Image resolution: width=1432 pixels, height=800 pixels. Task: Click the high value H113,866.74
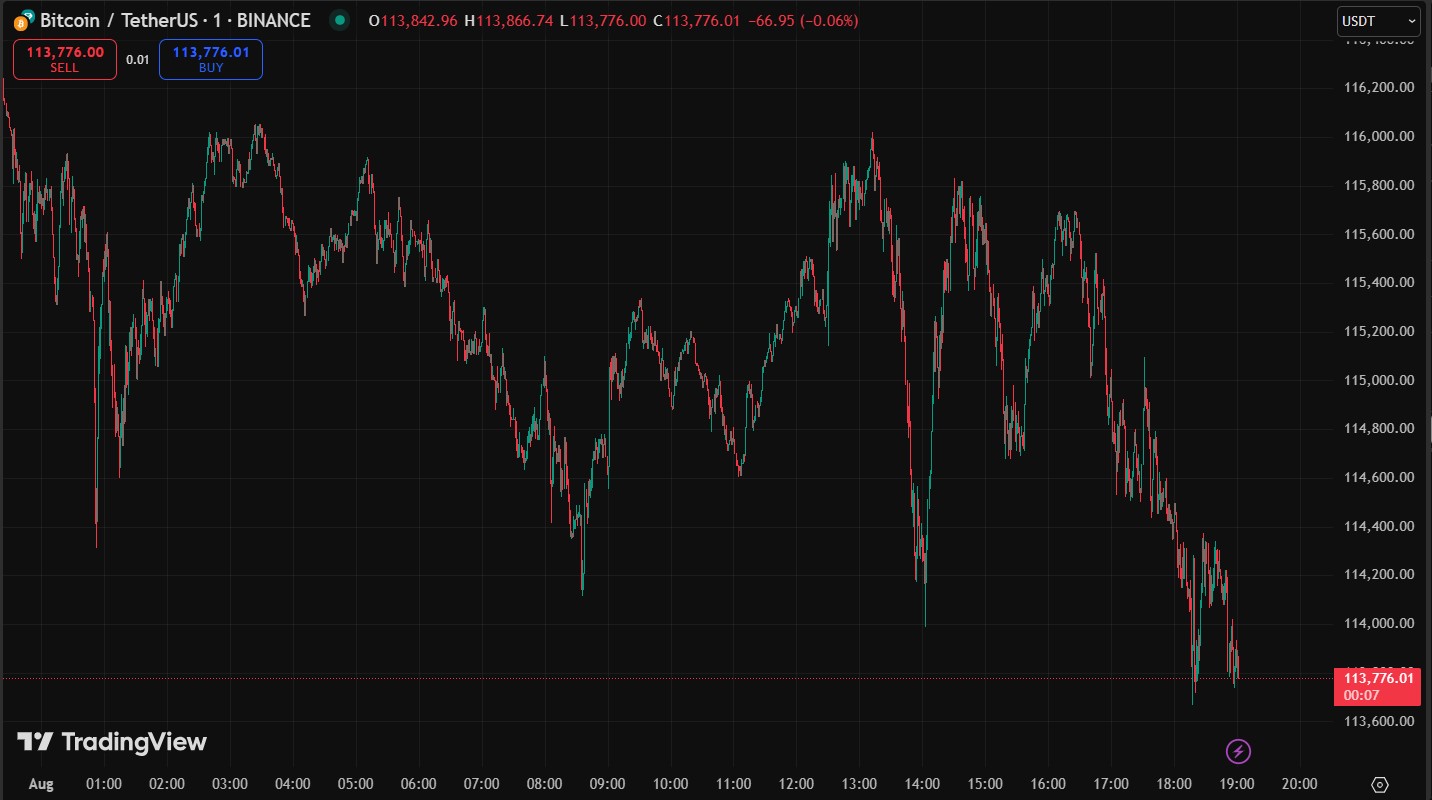(x=509, y=20)
